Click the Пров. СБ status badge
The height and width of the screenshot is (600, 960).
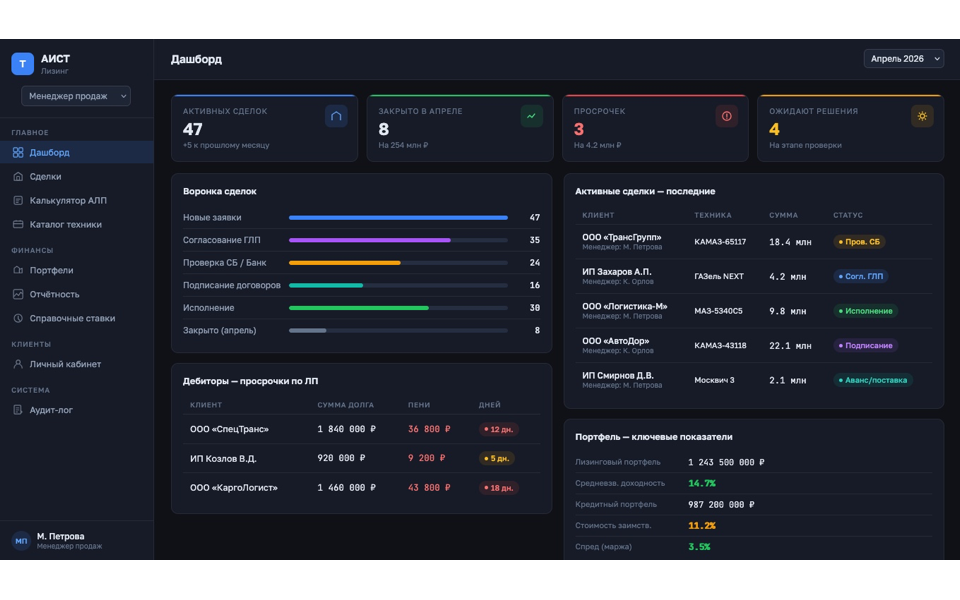tap(859, 242)
